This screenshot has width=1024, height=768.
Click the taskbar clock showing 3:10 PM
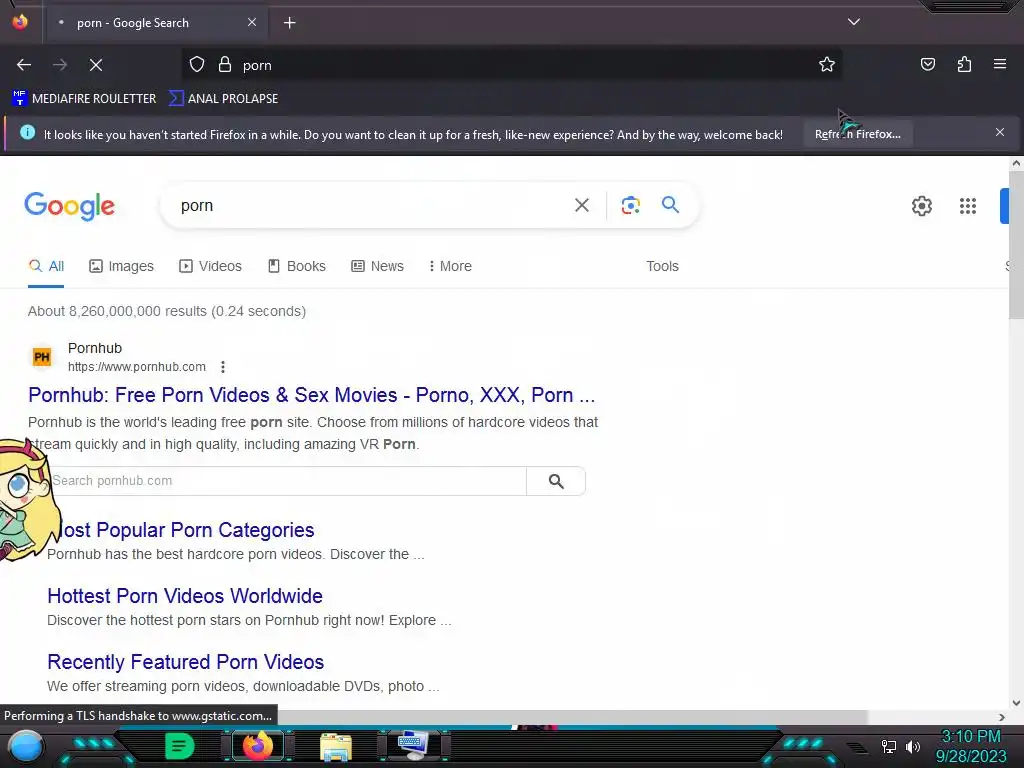[970, 746]
